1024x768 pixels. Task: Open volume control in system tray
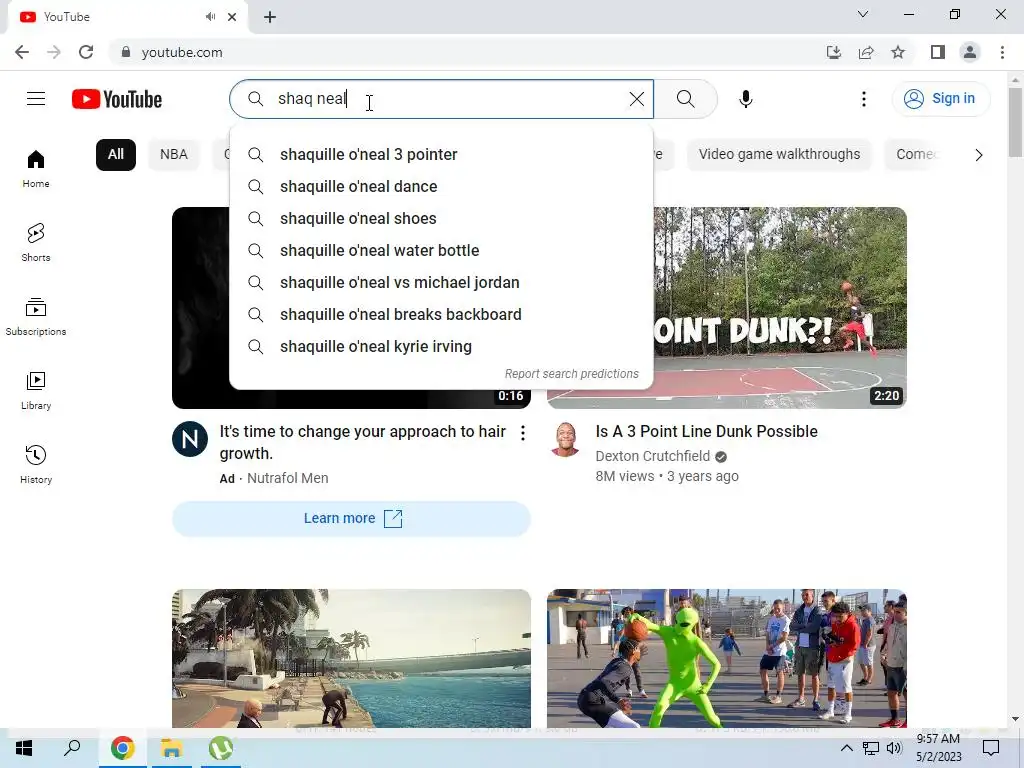[894, 748]
